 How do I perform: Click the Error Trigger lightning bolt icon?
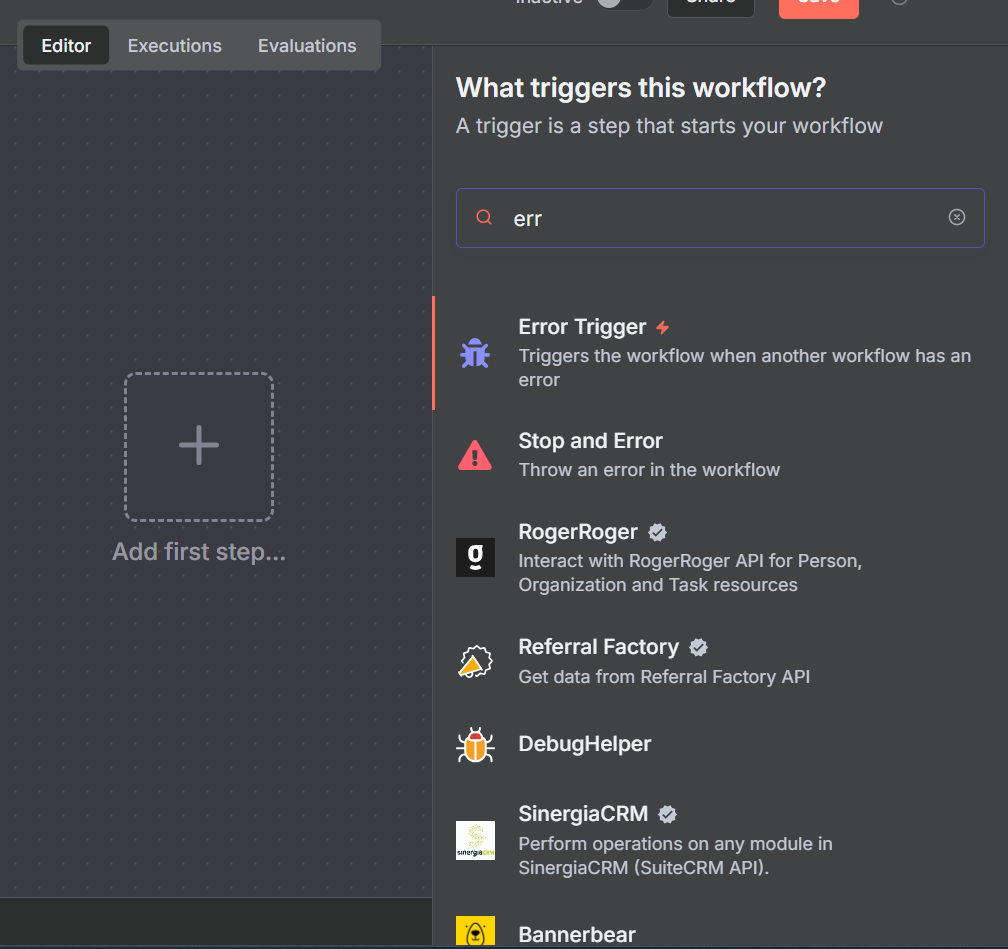point(662,327)
